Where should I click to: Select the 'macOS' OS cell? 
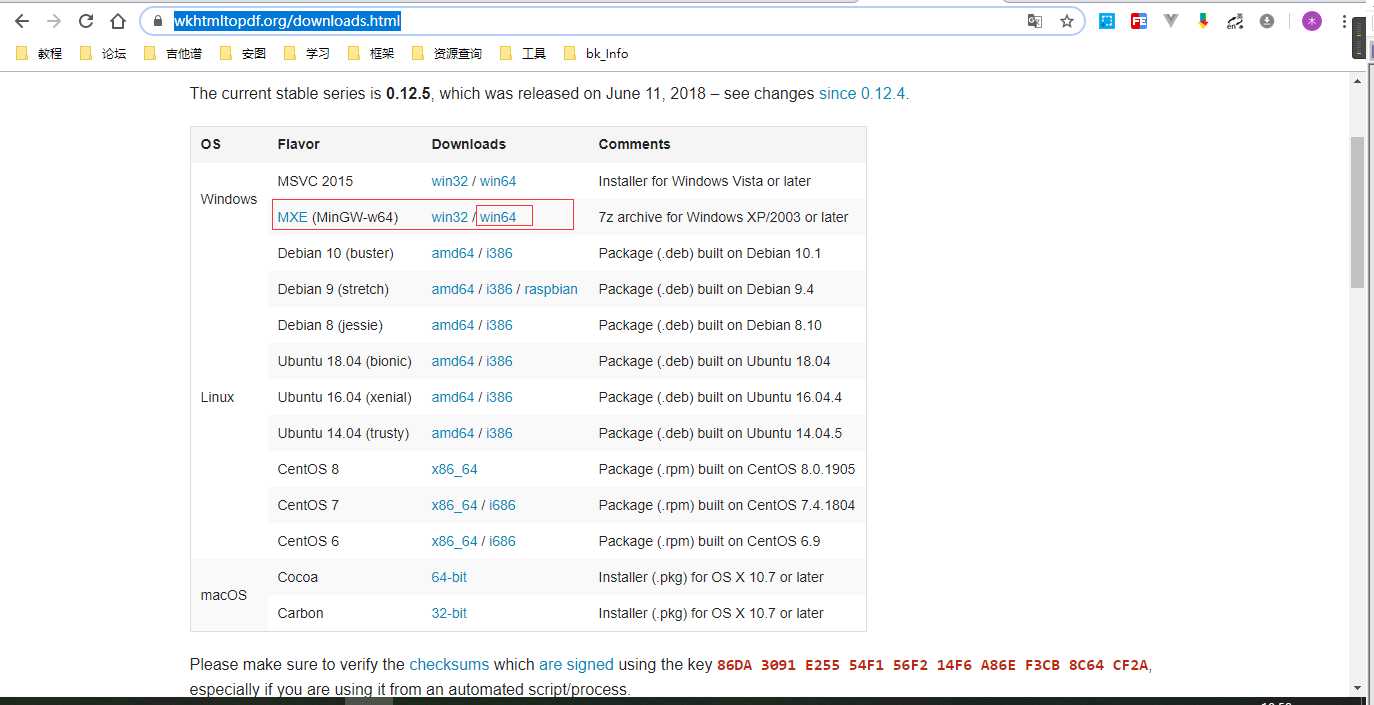tap(224, 595)
